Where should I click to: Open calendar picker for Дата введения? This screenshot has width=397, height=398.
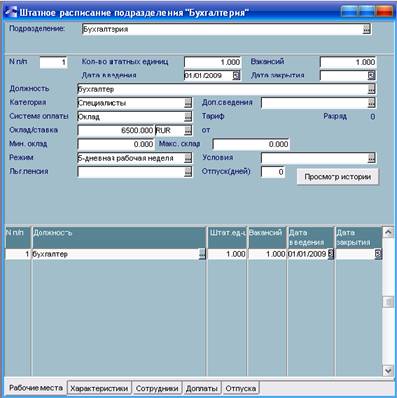(236, 76)
